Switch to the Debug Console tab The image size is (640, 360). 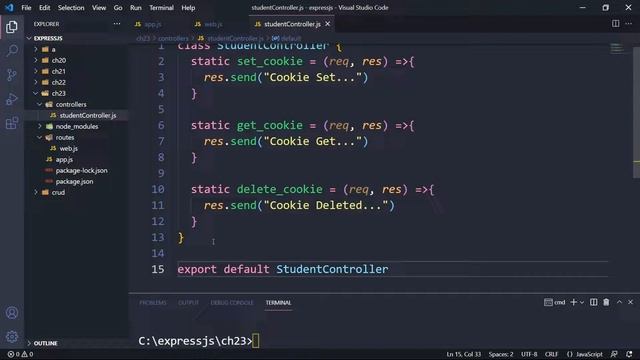[232, 302]
